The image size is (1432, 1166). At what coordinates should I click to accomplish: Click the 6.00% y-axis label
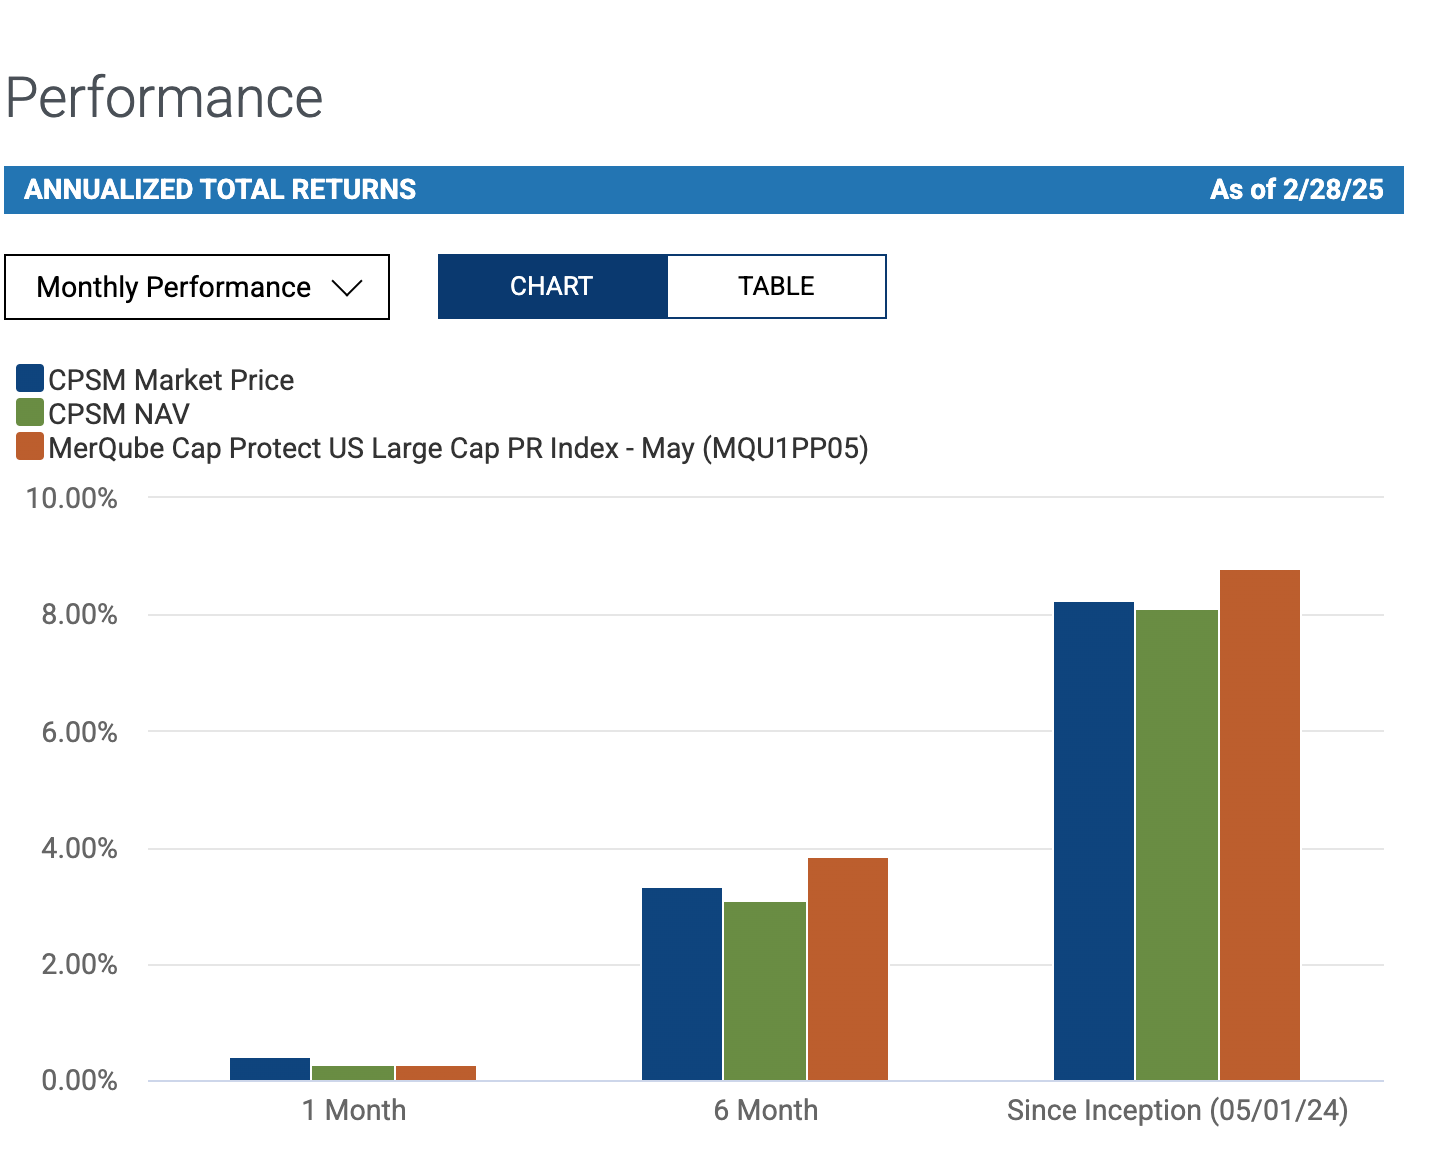point(79,732)
